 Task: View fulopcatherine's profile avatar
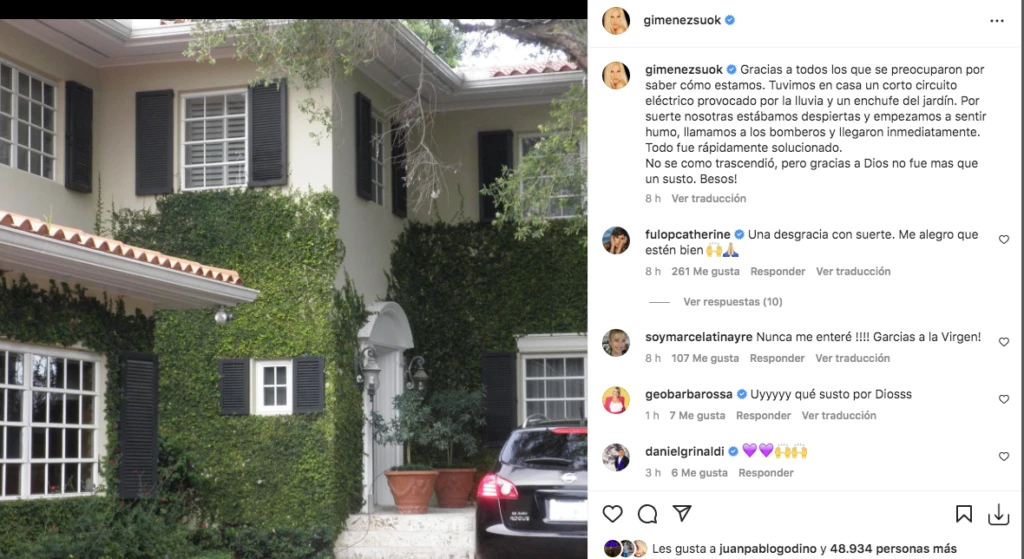coord(616,240)
